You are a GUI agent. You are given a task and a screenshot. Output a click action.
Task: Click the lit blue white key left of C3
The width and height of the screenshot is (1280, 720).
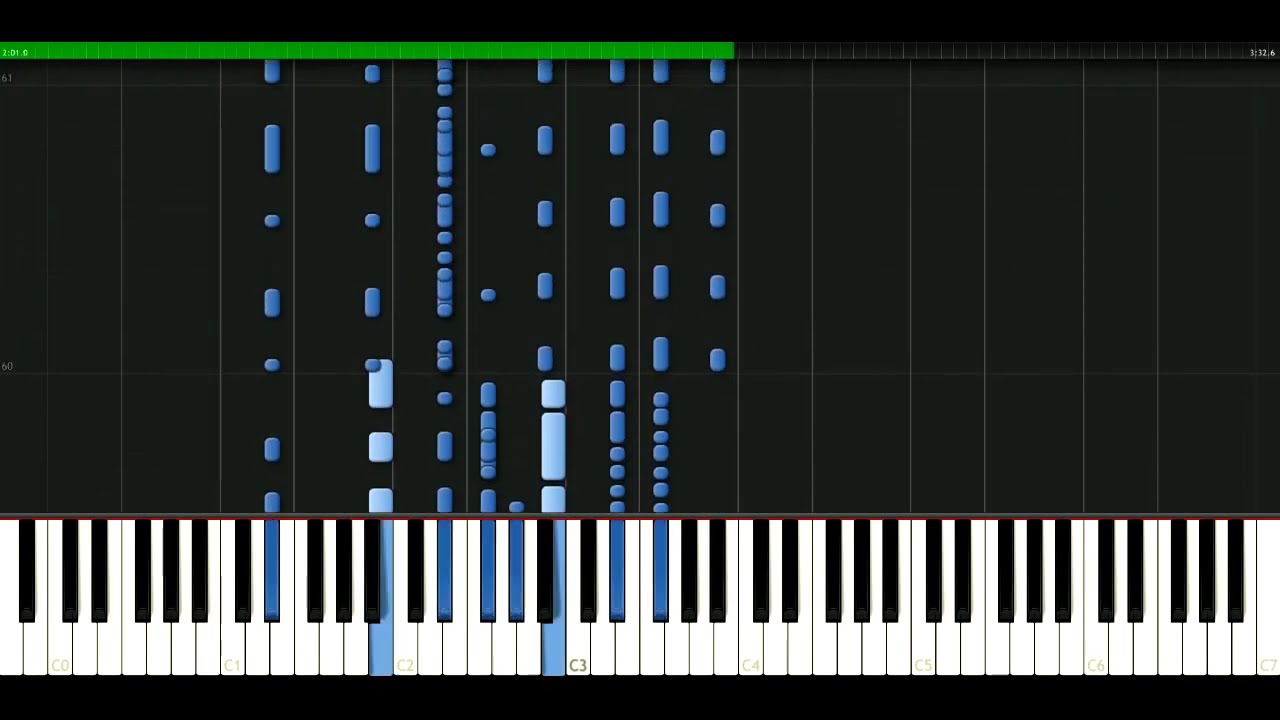[x=553, y=650]
